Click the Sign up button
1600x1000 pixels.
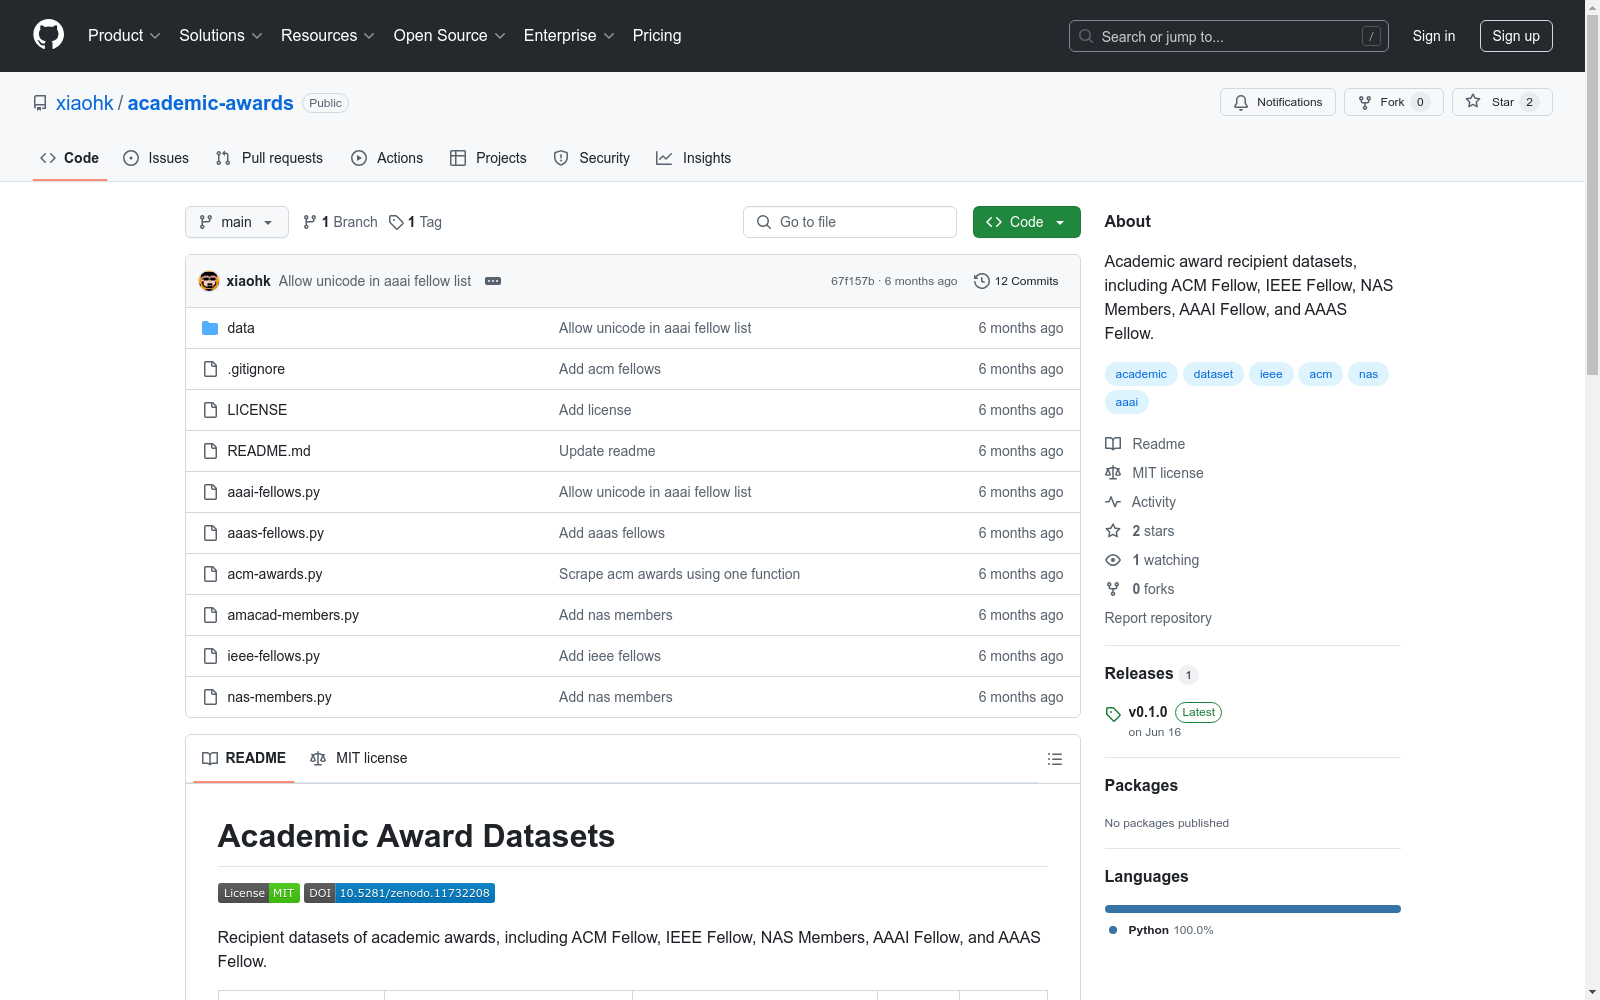[x=1516, y=36]
